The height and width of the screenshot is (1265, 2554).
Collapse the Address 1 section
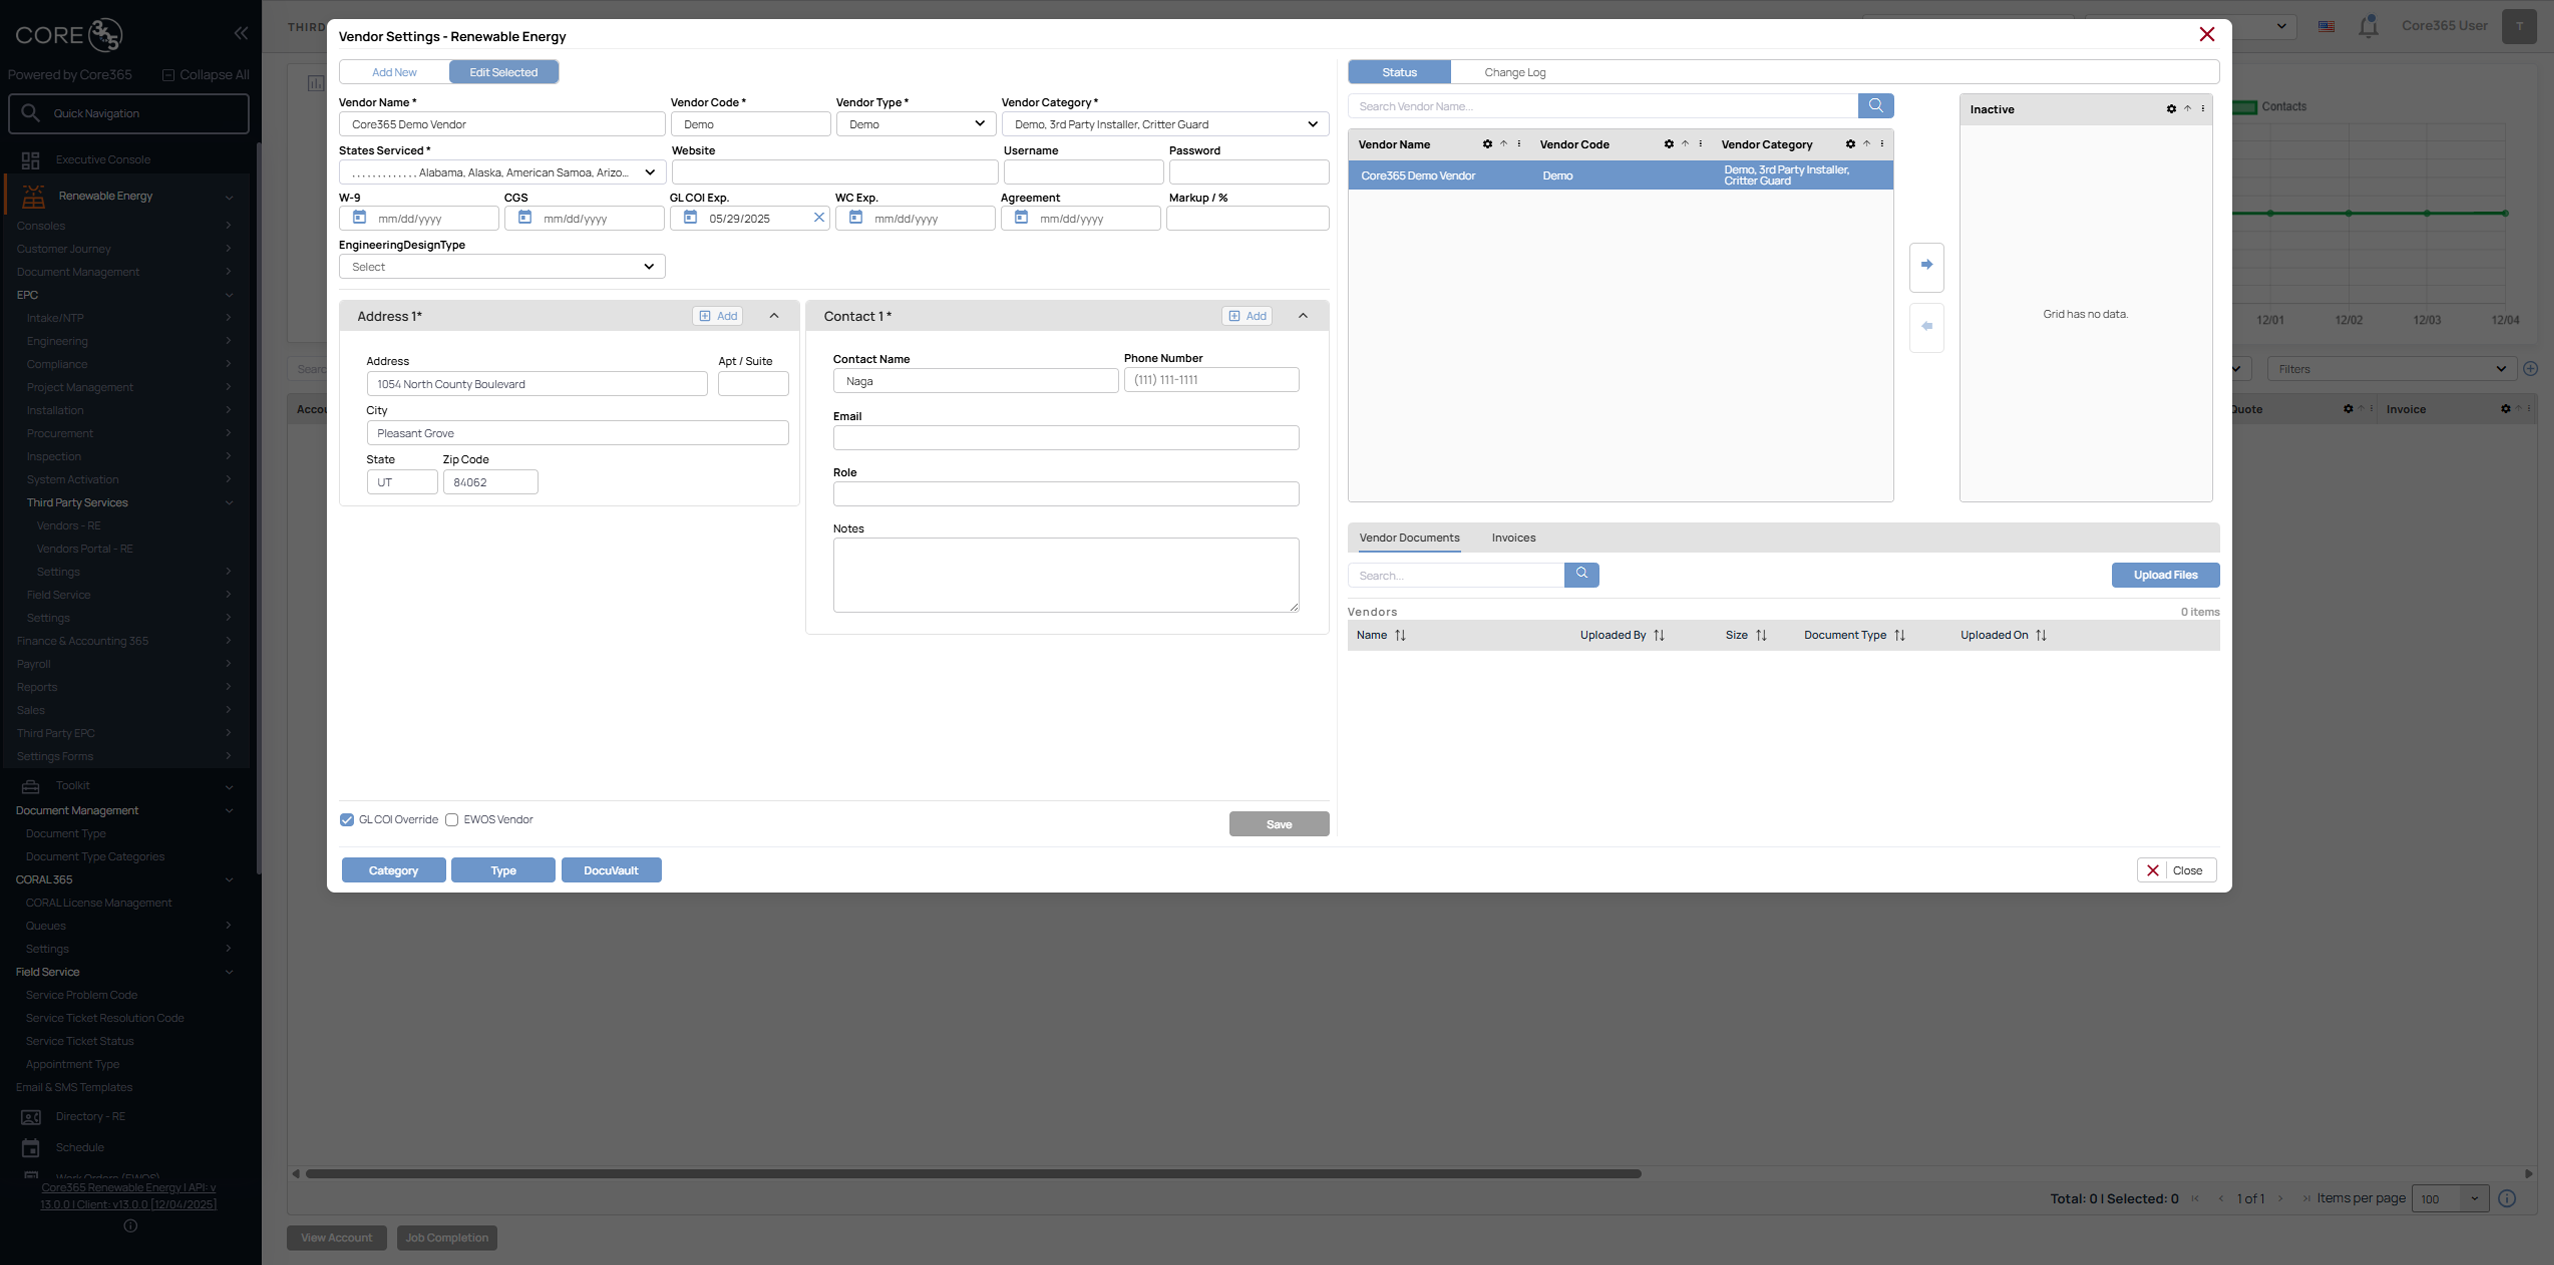774,316
